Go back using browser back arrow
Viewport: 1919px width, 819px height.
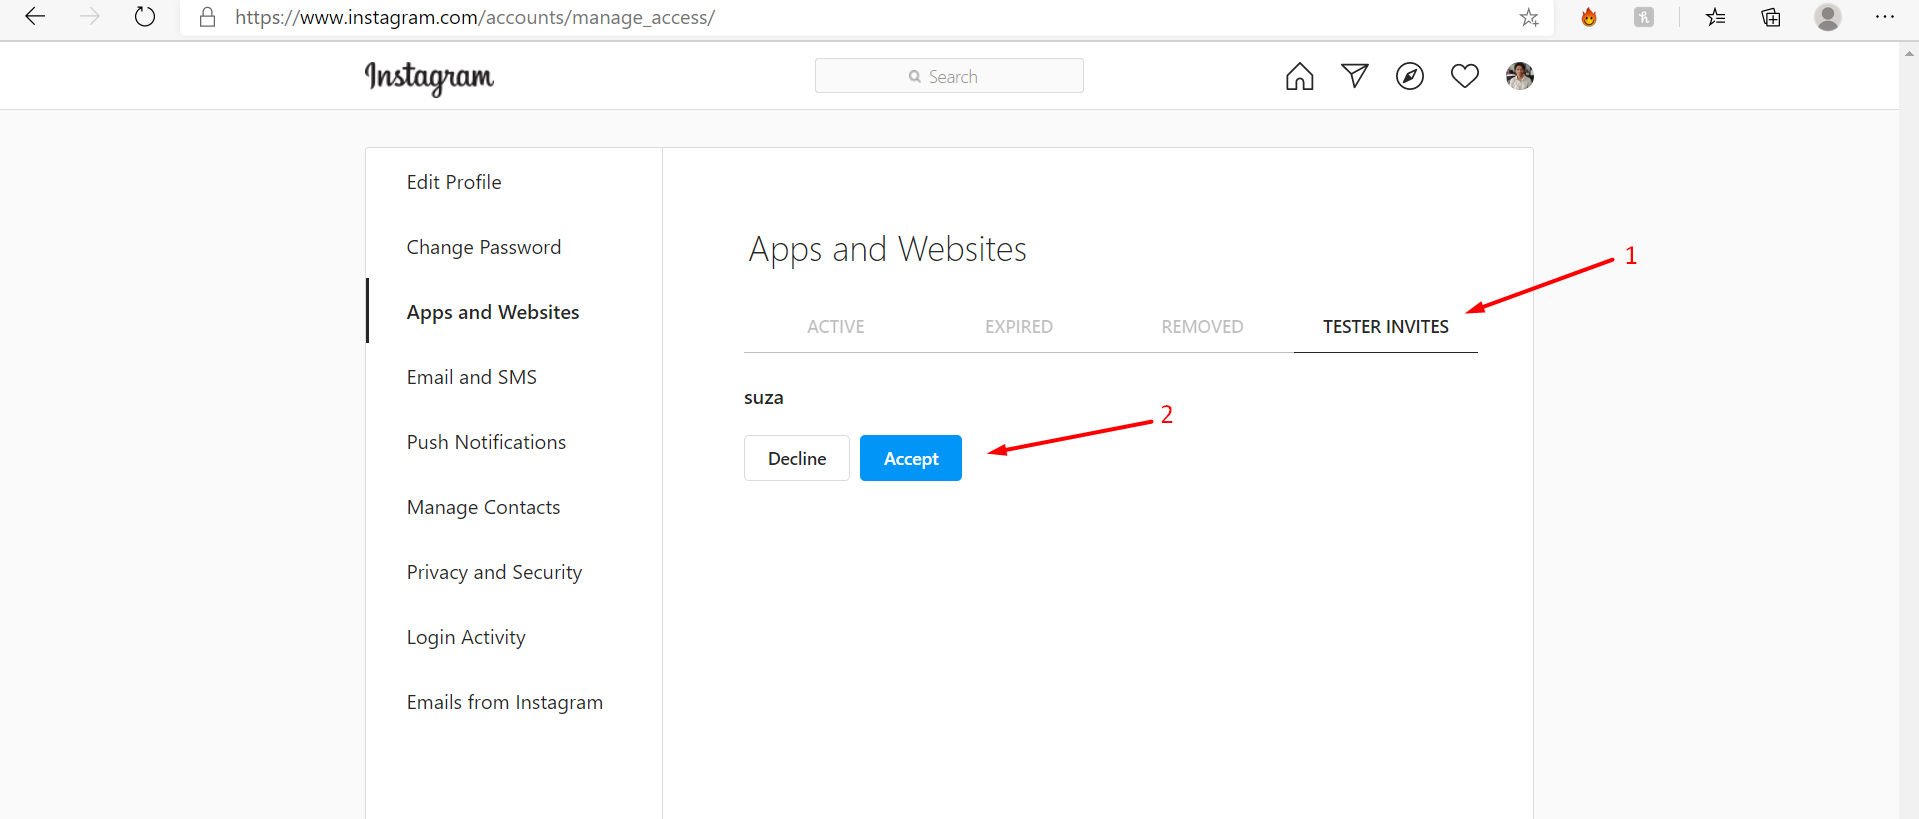35,16
